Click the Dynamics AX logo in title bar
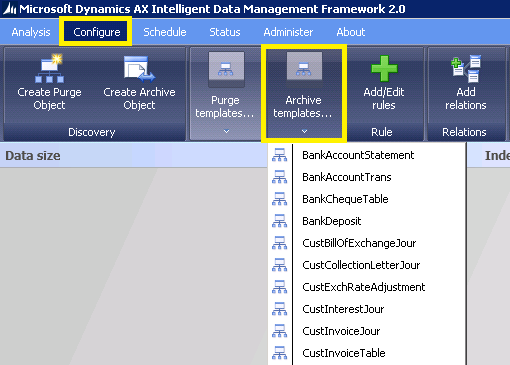510x365 pixels. coord(9,9)
